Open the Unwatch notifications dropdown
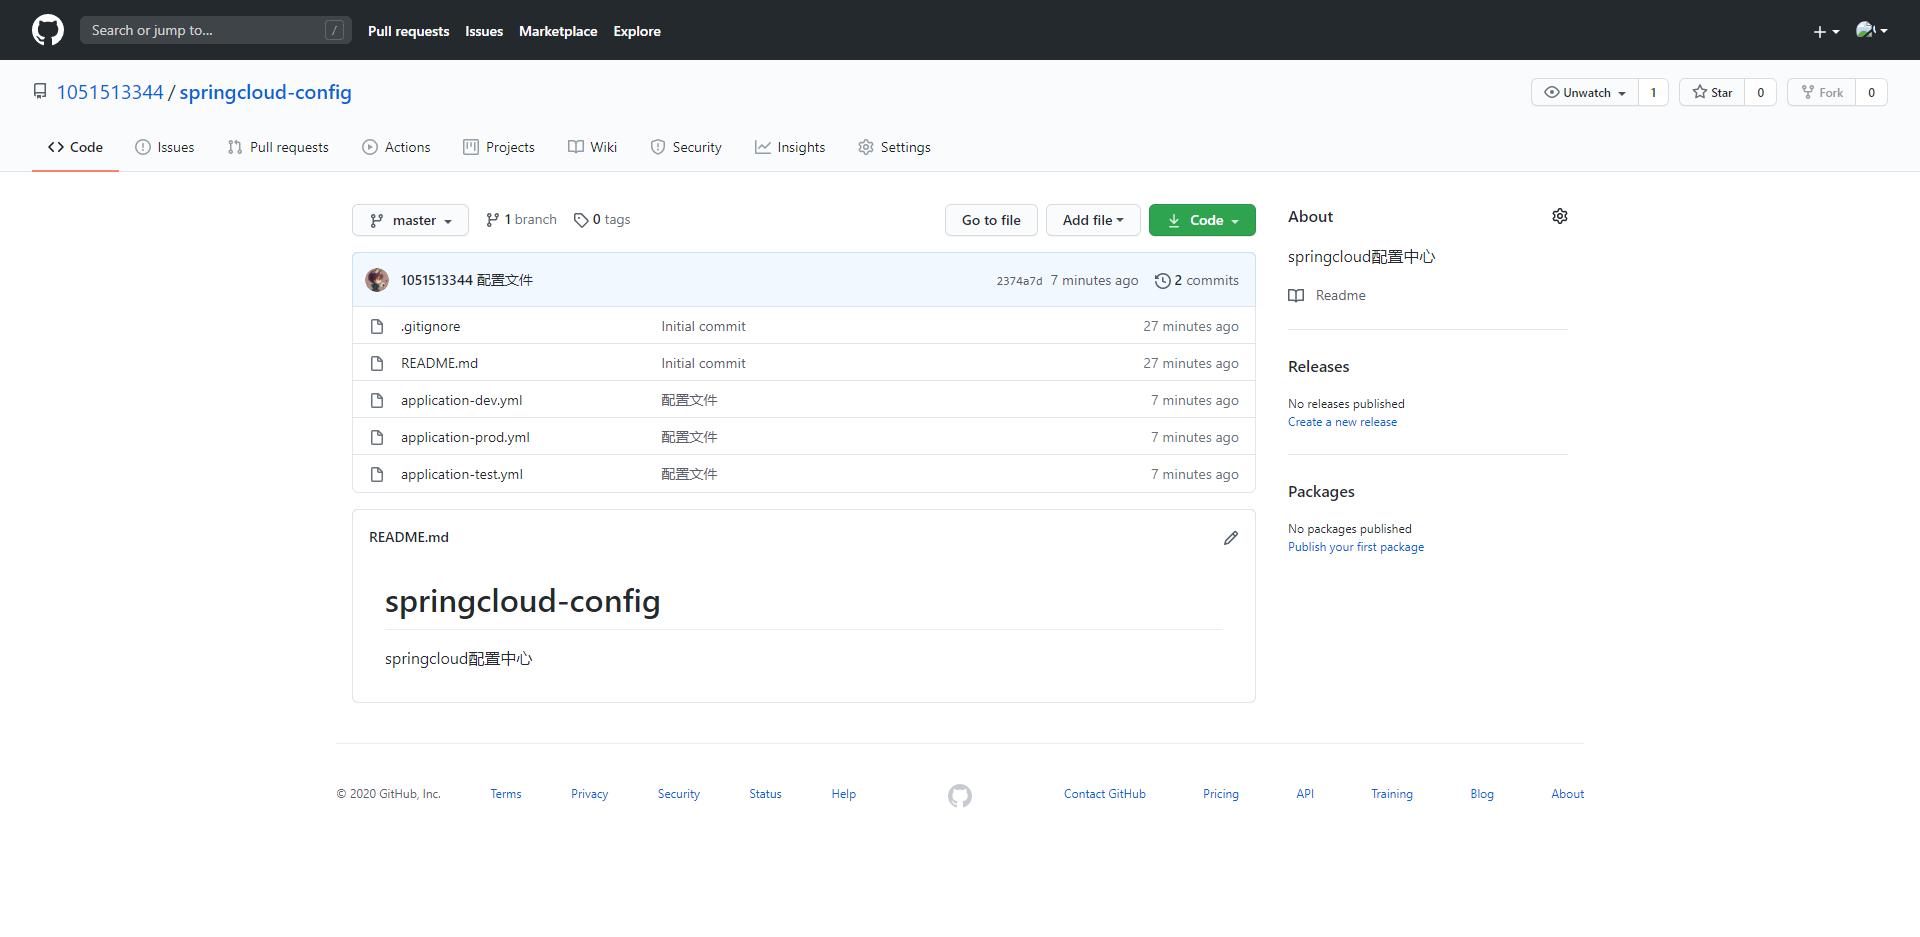Viewport: 1920px width, 937px height. coord(1585,92)
